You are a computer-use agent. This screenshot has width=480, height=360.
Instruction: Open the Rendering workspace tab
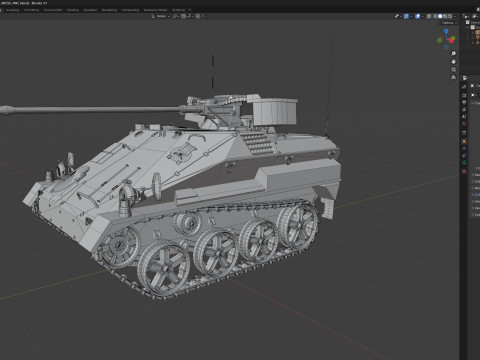coord(109,10)
